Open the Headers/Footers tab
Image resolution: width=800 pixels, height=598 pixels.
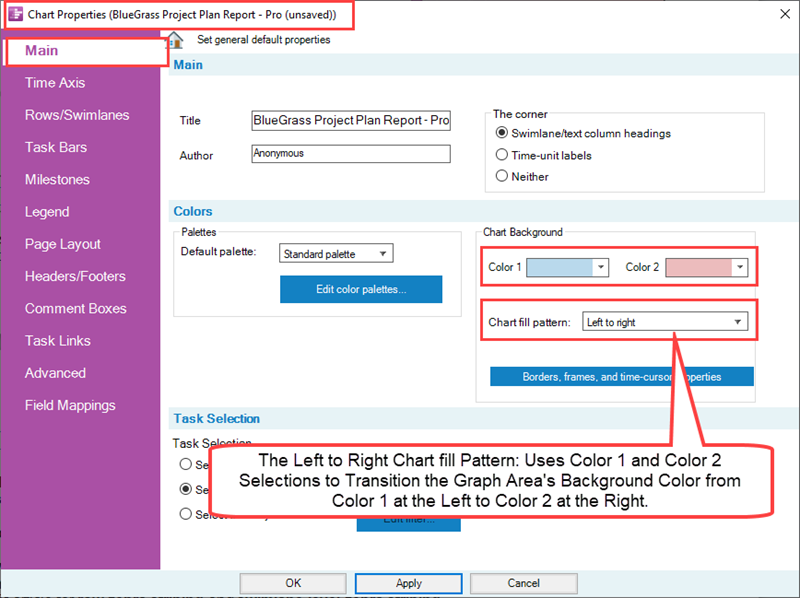coord(75,276)
